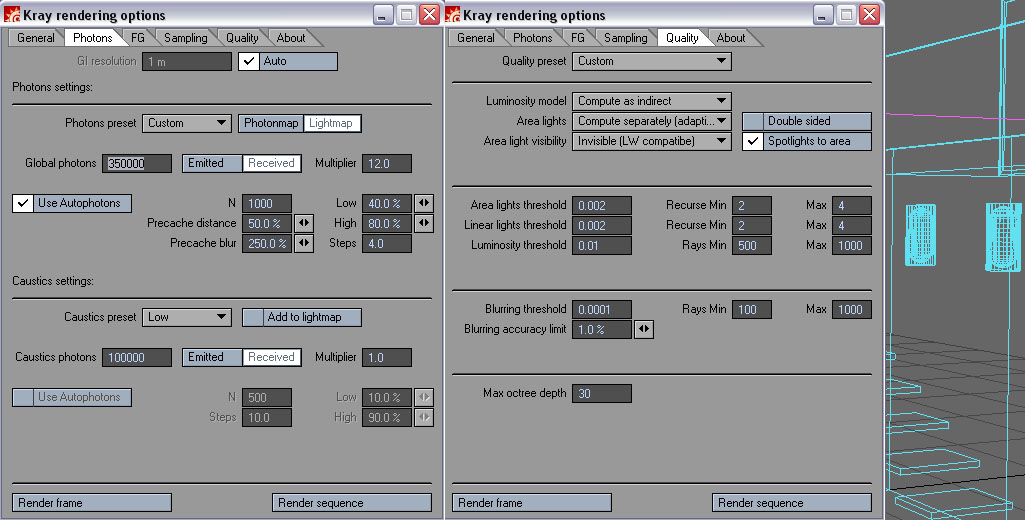
Task: Open General tab in right Kray window
Action: tap(475, 38)
